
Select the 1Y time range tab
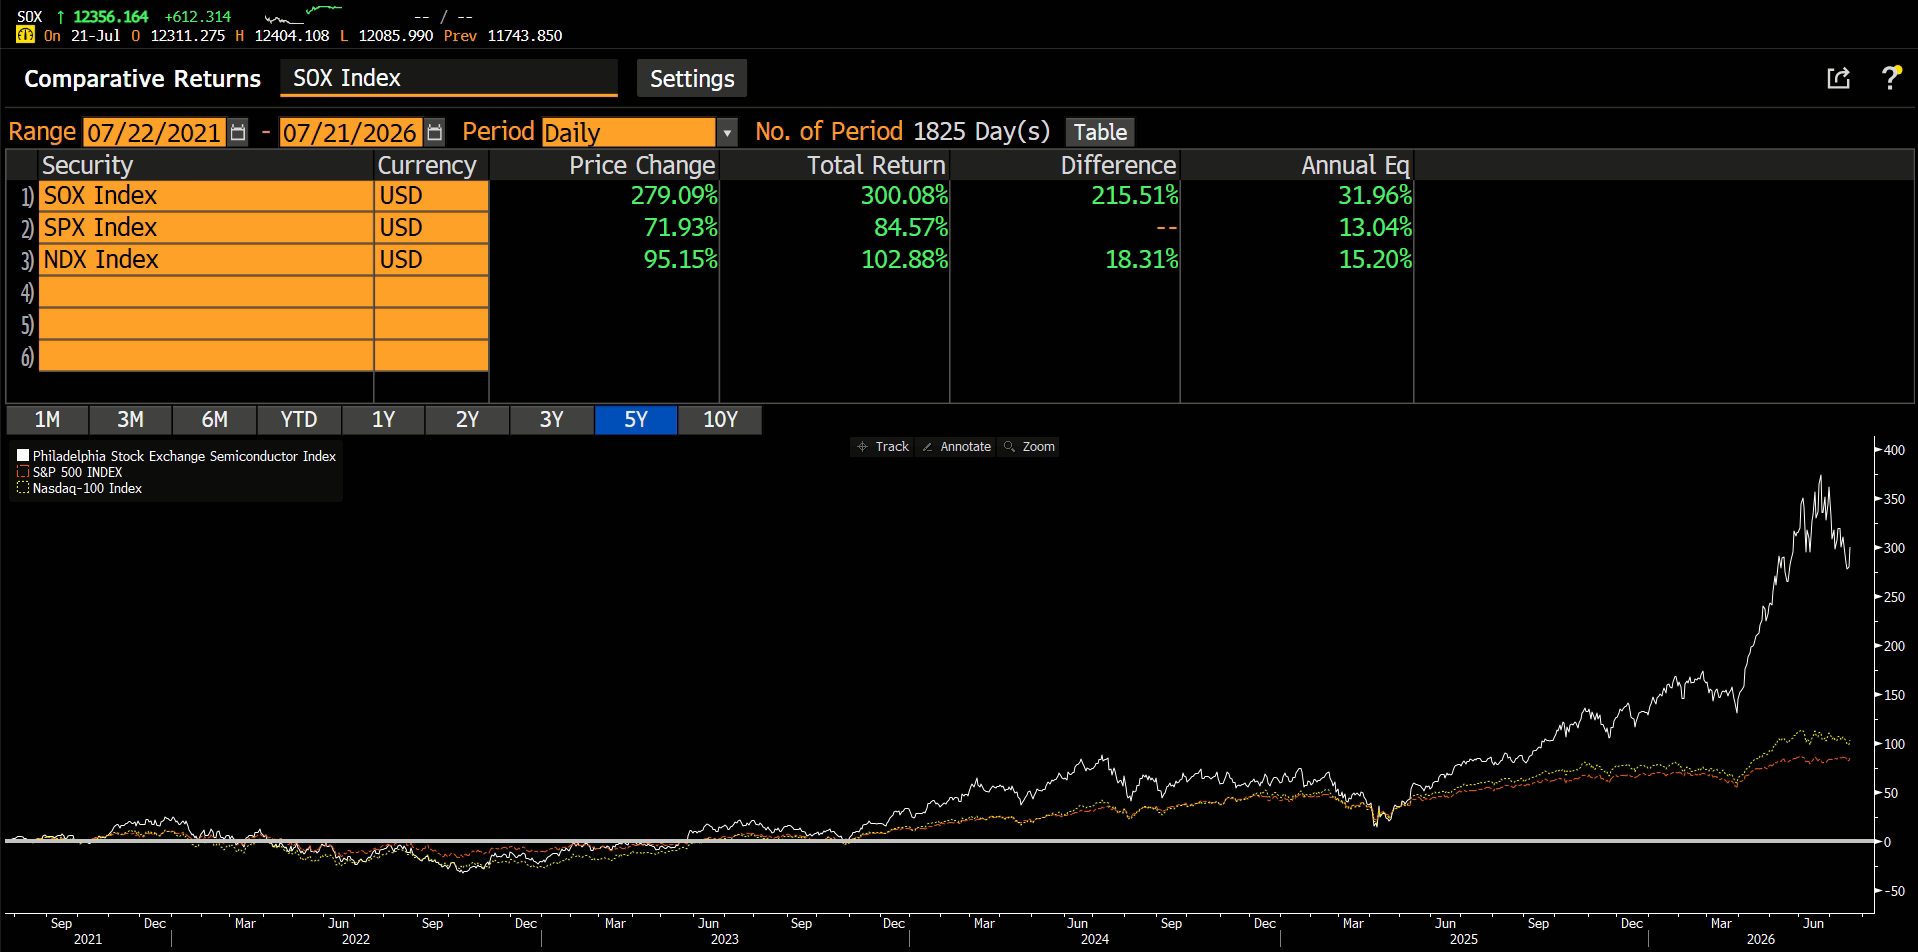pos(383,420)
